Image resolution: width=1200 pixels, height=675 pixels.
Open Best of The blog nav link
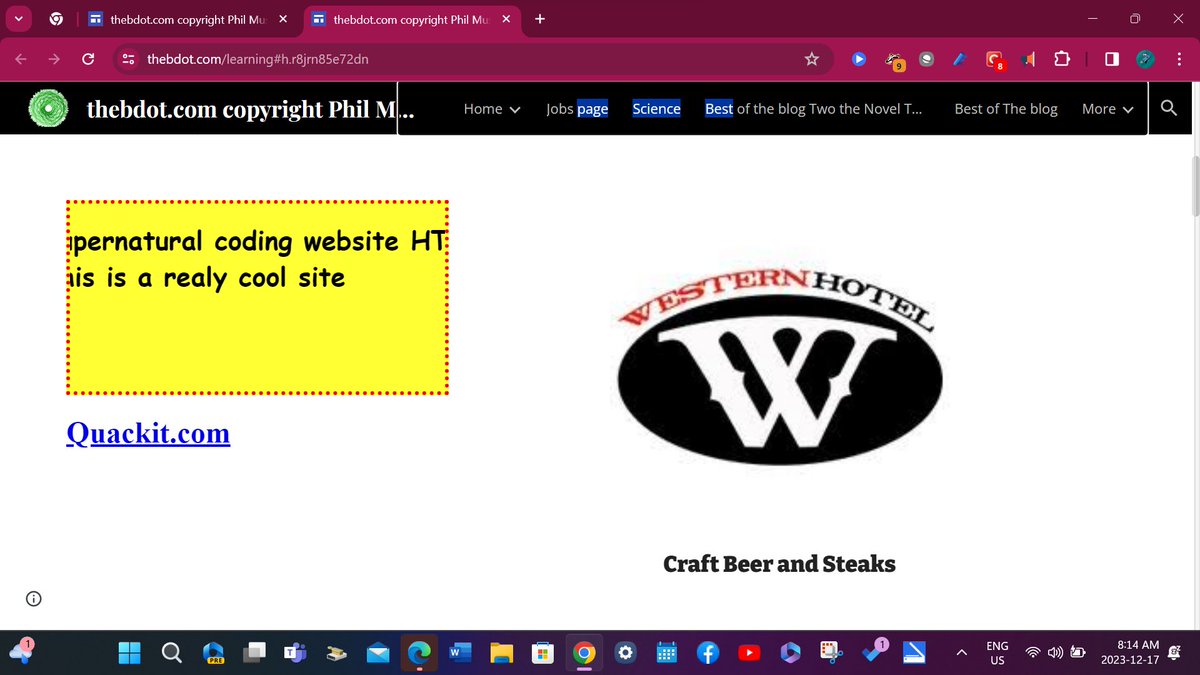(1006, 109)
